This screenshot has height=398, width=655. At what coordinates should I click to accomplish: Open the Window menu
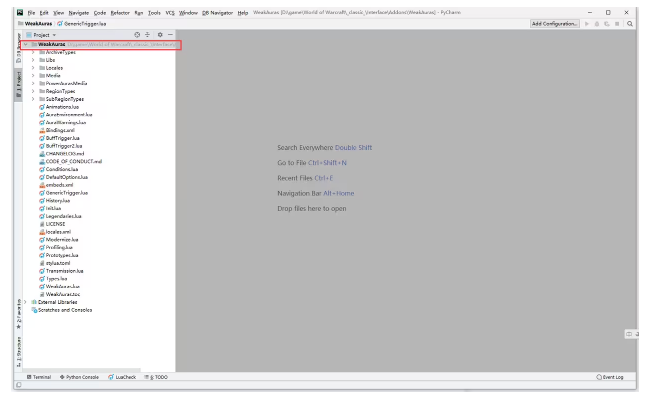188,13
